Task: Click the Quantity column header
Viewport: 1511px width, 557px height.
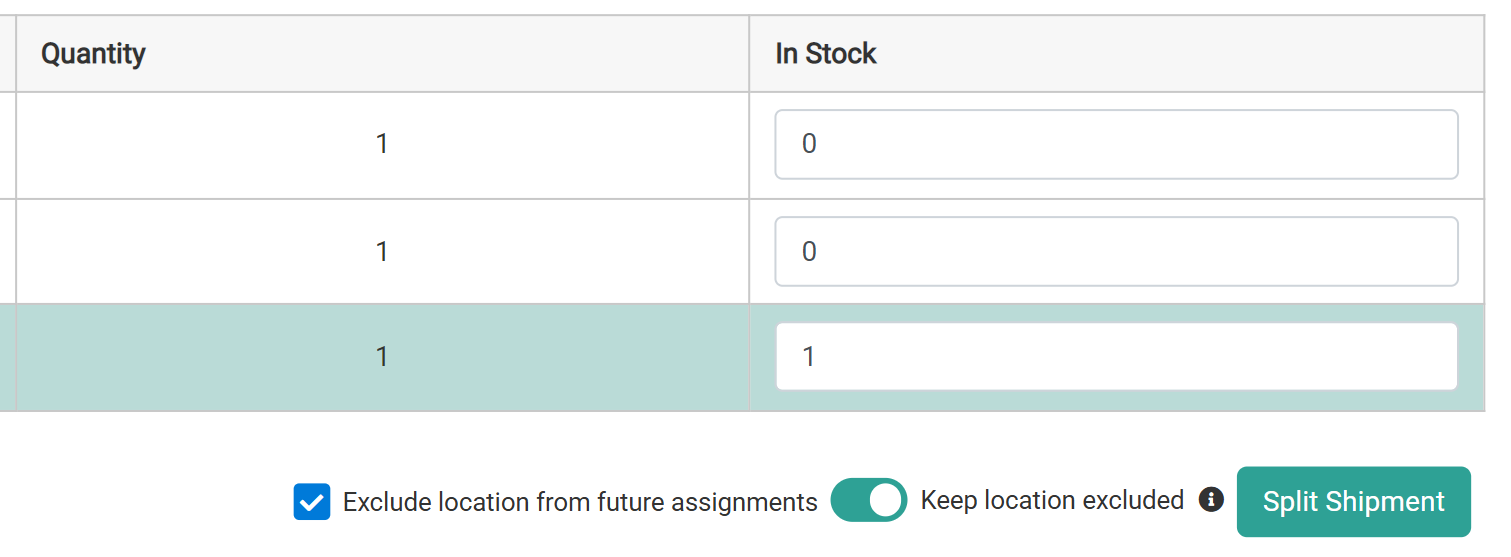Action: point(93,54)
